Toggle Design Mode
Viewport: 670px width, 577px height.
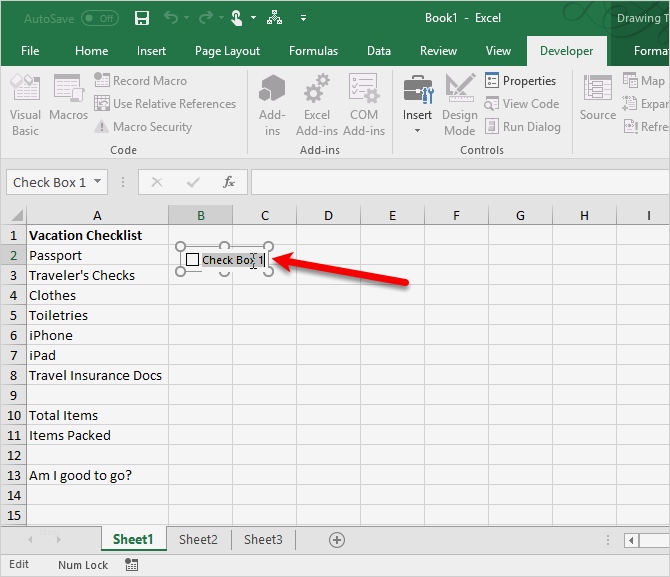pyautogui.click(x=460, y=104)
